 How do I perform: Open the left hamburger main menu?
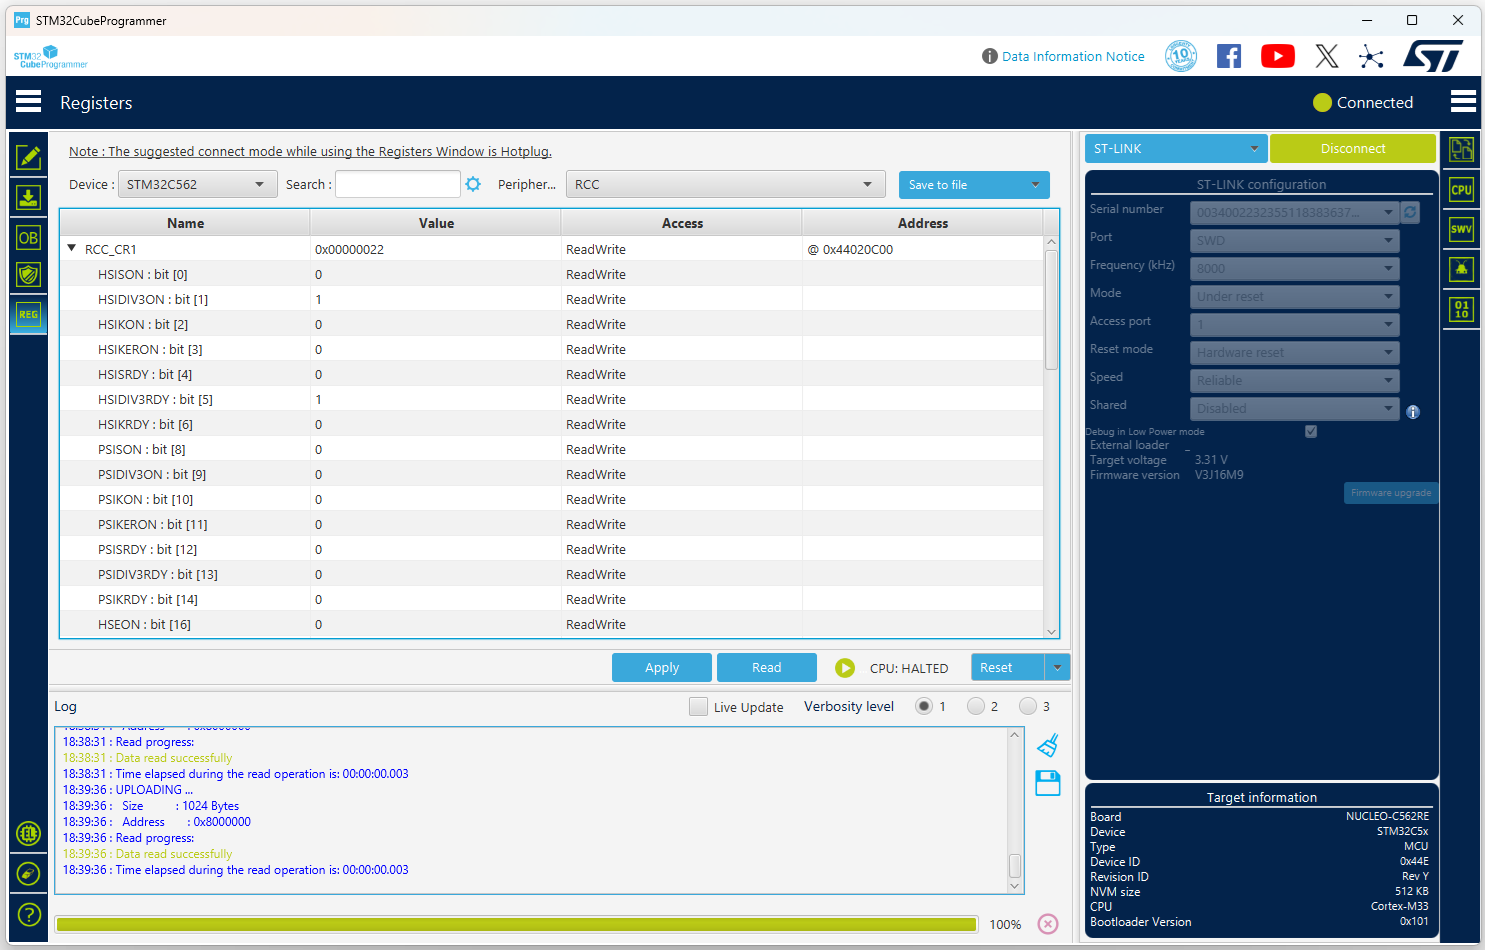[x=29, y=101]
